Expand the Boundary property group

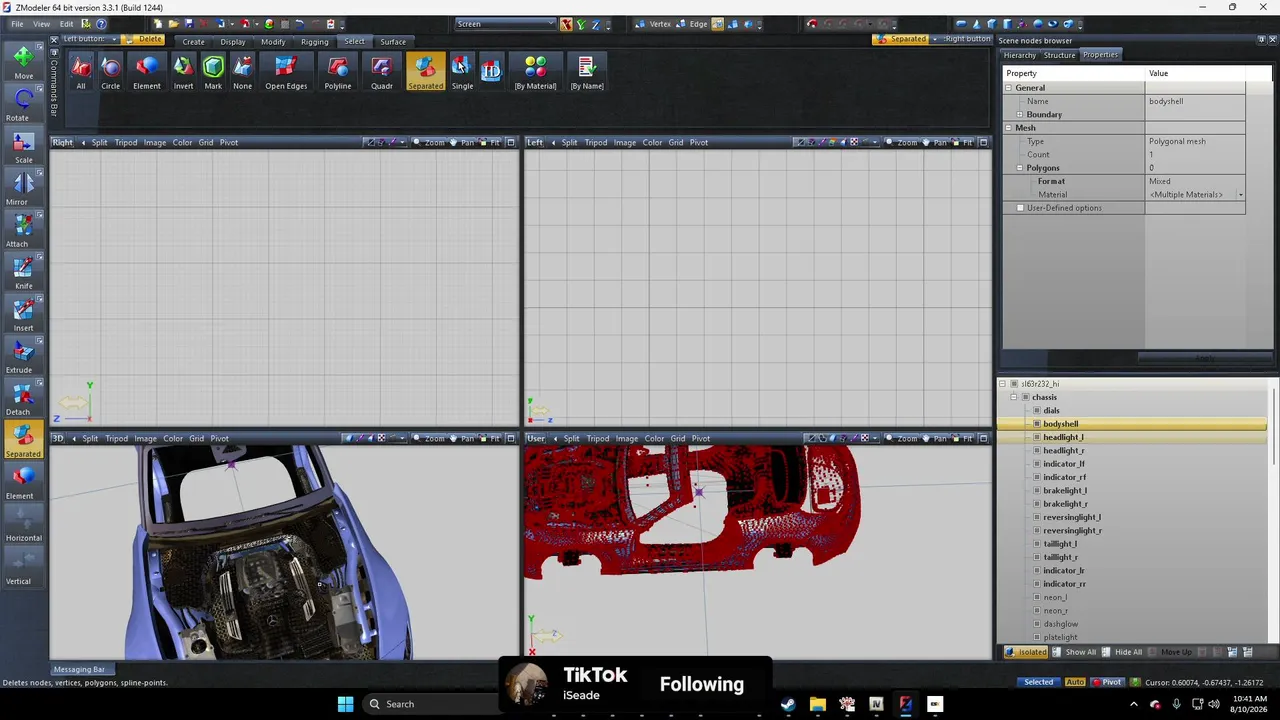[x=1020, y=114]
